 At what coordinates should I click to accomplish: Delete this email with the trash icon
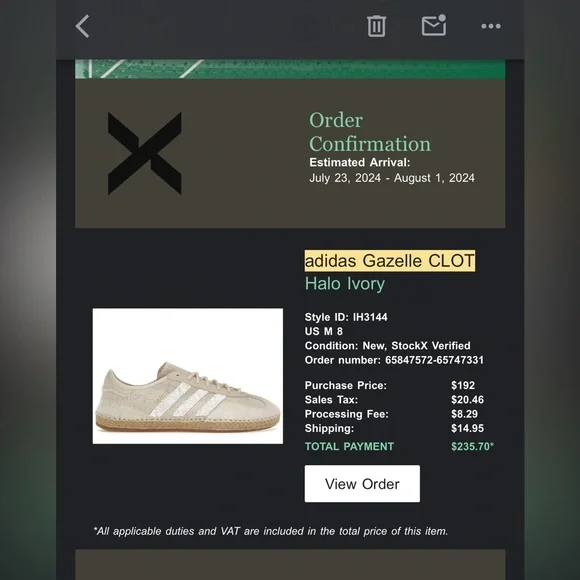click(x=376, y=26)
